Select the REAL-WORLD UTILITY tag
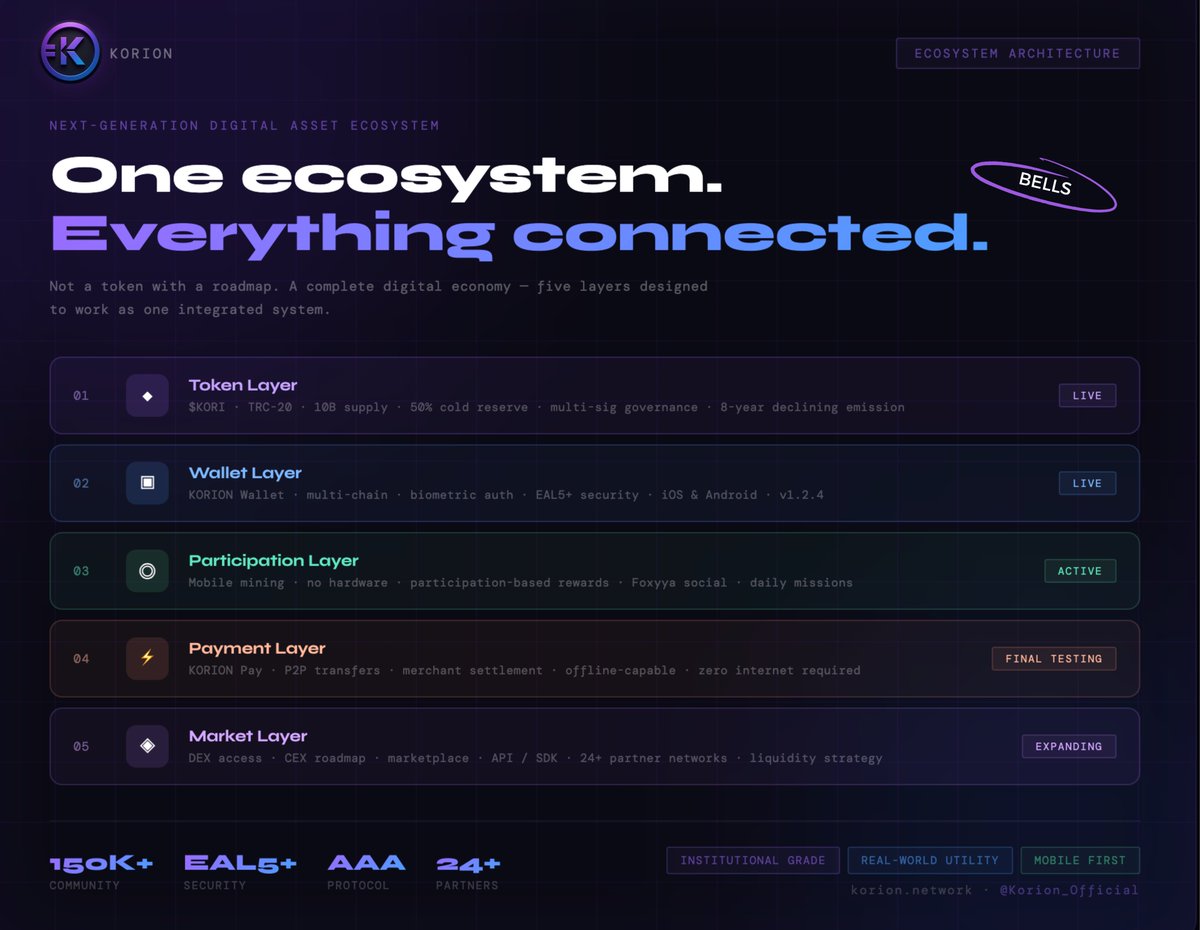This screenshot has width=1200, height=930. (930, 860)
